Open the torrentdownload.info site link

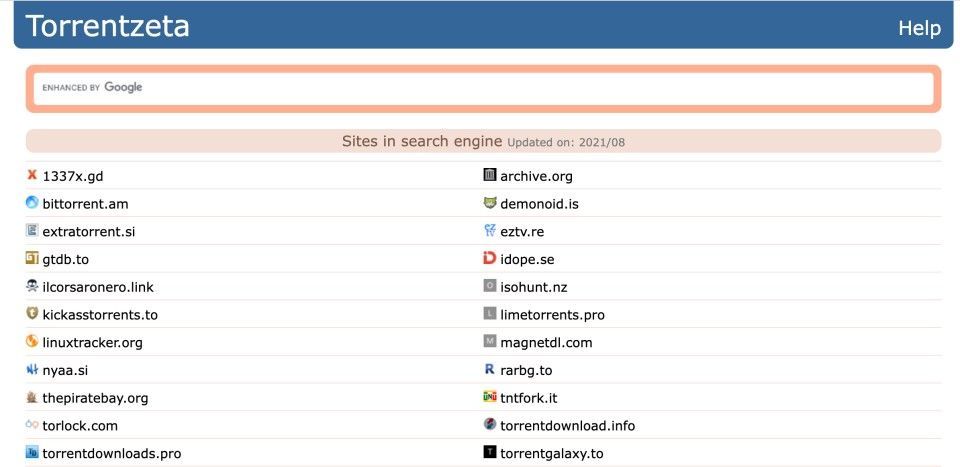pyautogui.click(x=568, y=426)
